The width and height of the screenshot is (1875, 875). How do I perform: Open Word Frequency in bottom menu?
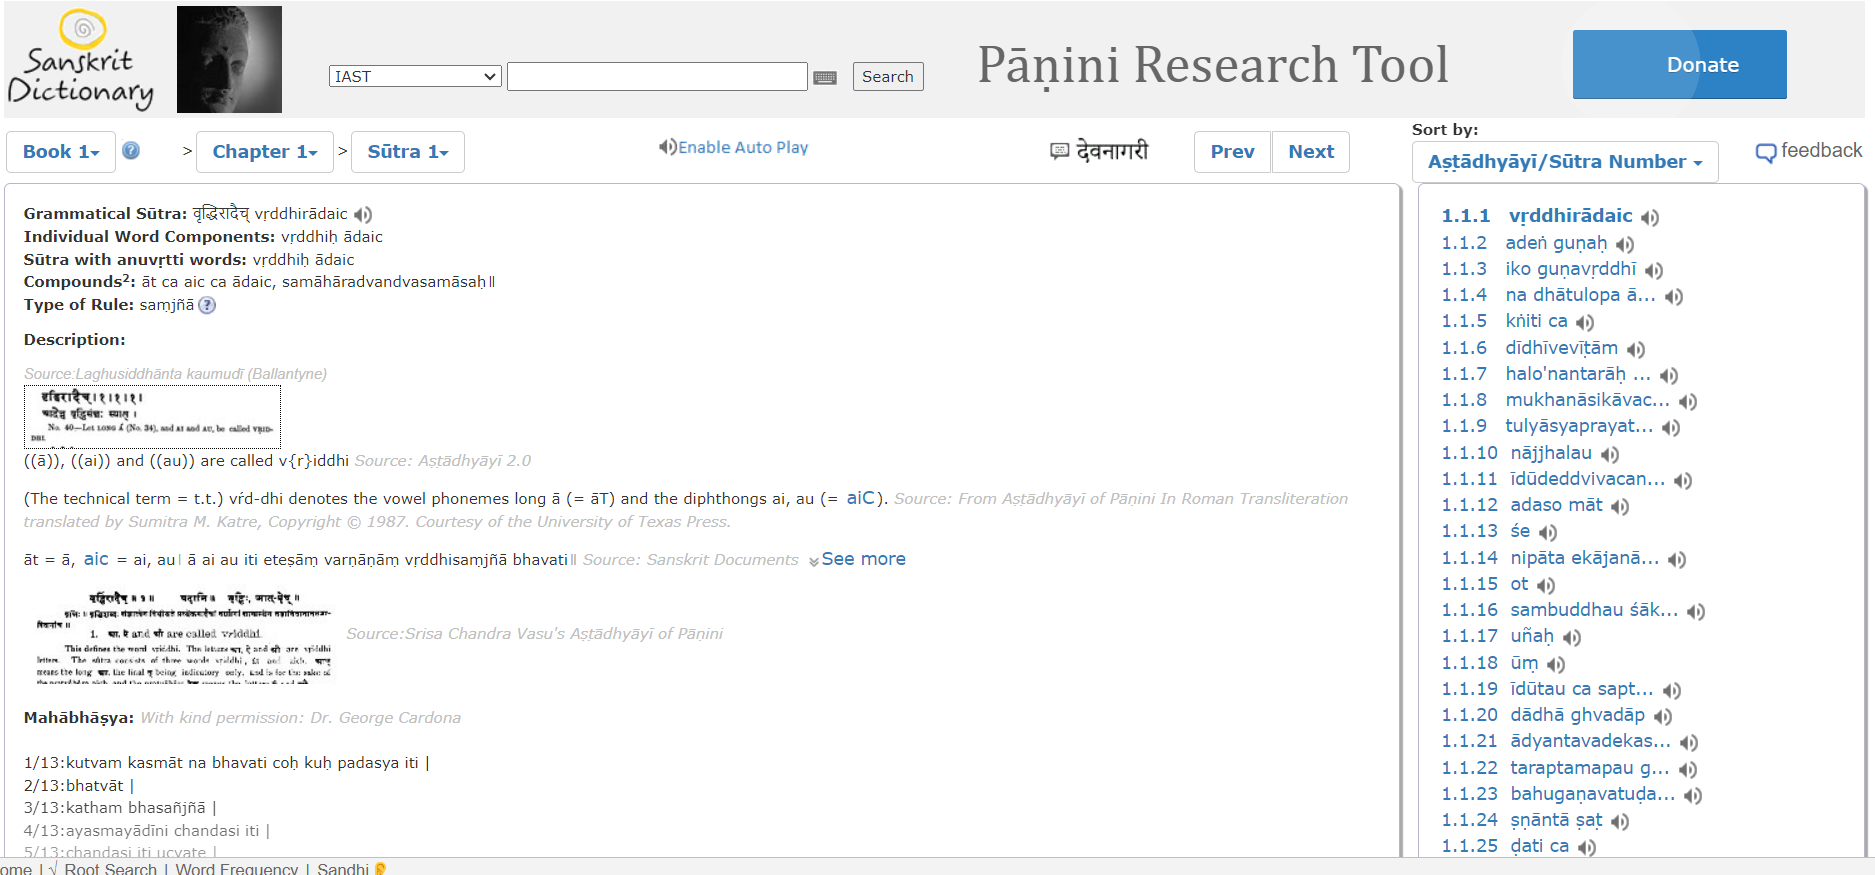click(237, 868)
